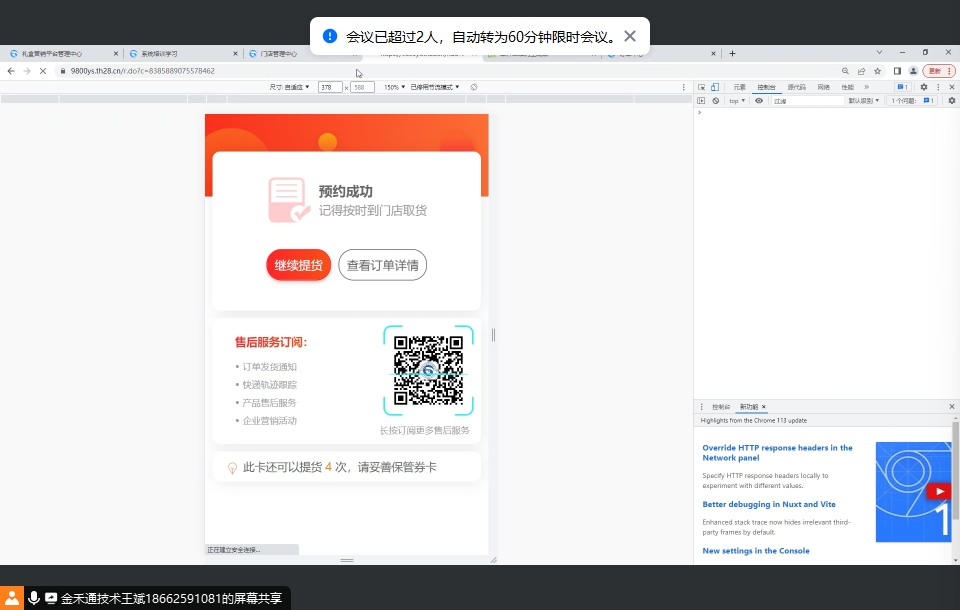This screenshot has height=610, width=960.
Task: Switch to the 元素 tab in DevTools
Action: [x=739, y=87]
